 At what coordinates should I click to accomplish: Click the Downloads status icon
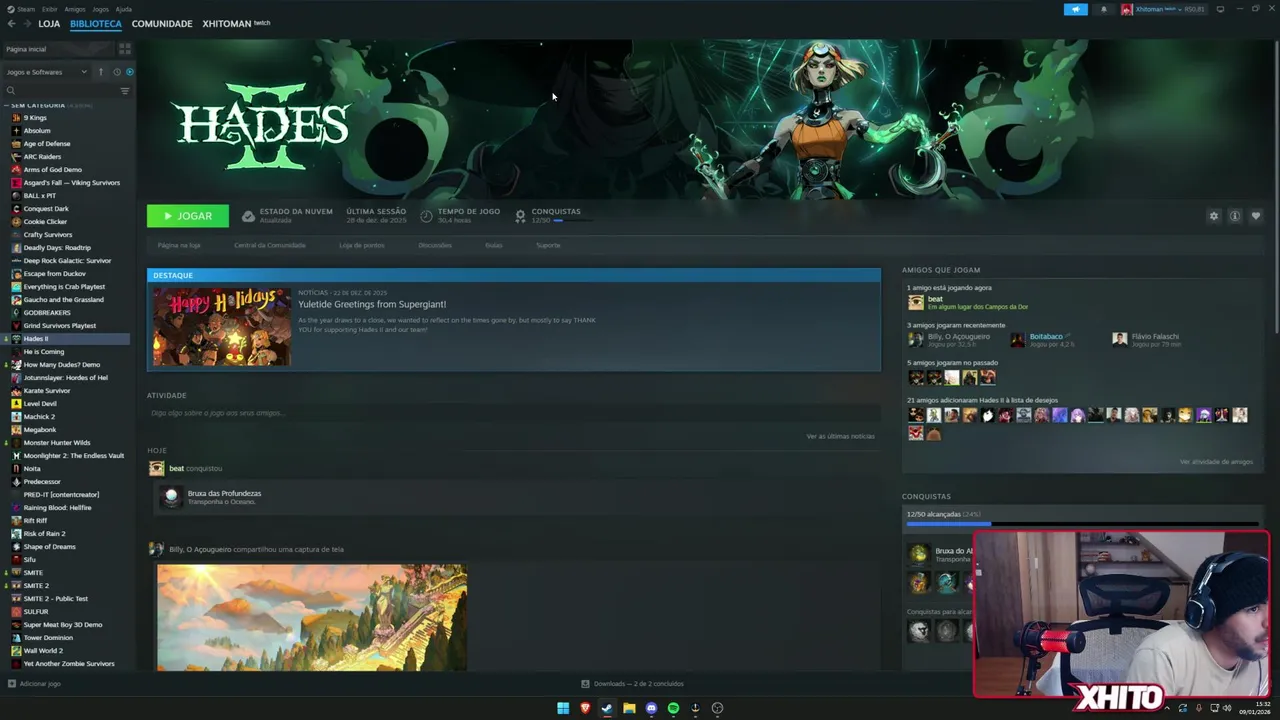tap(585, 684)
